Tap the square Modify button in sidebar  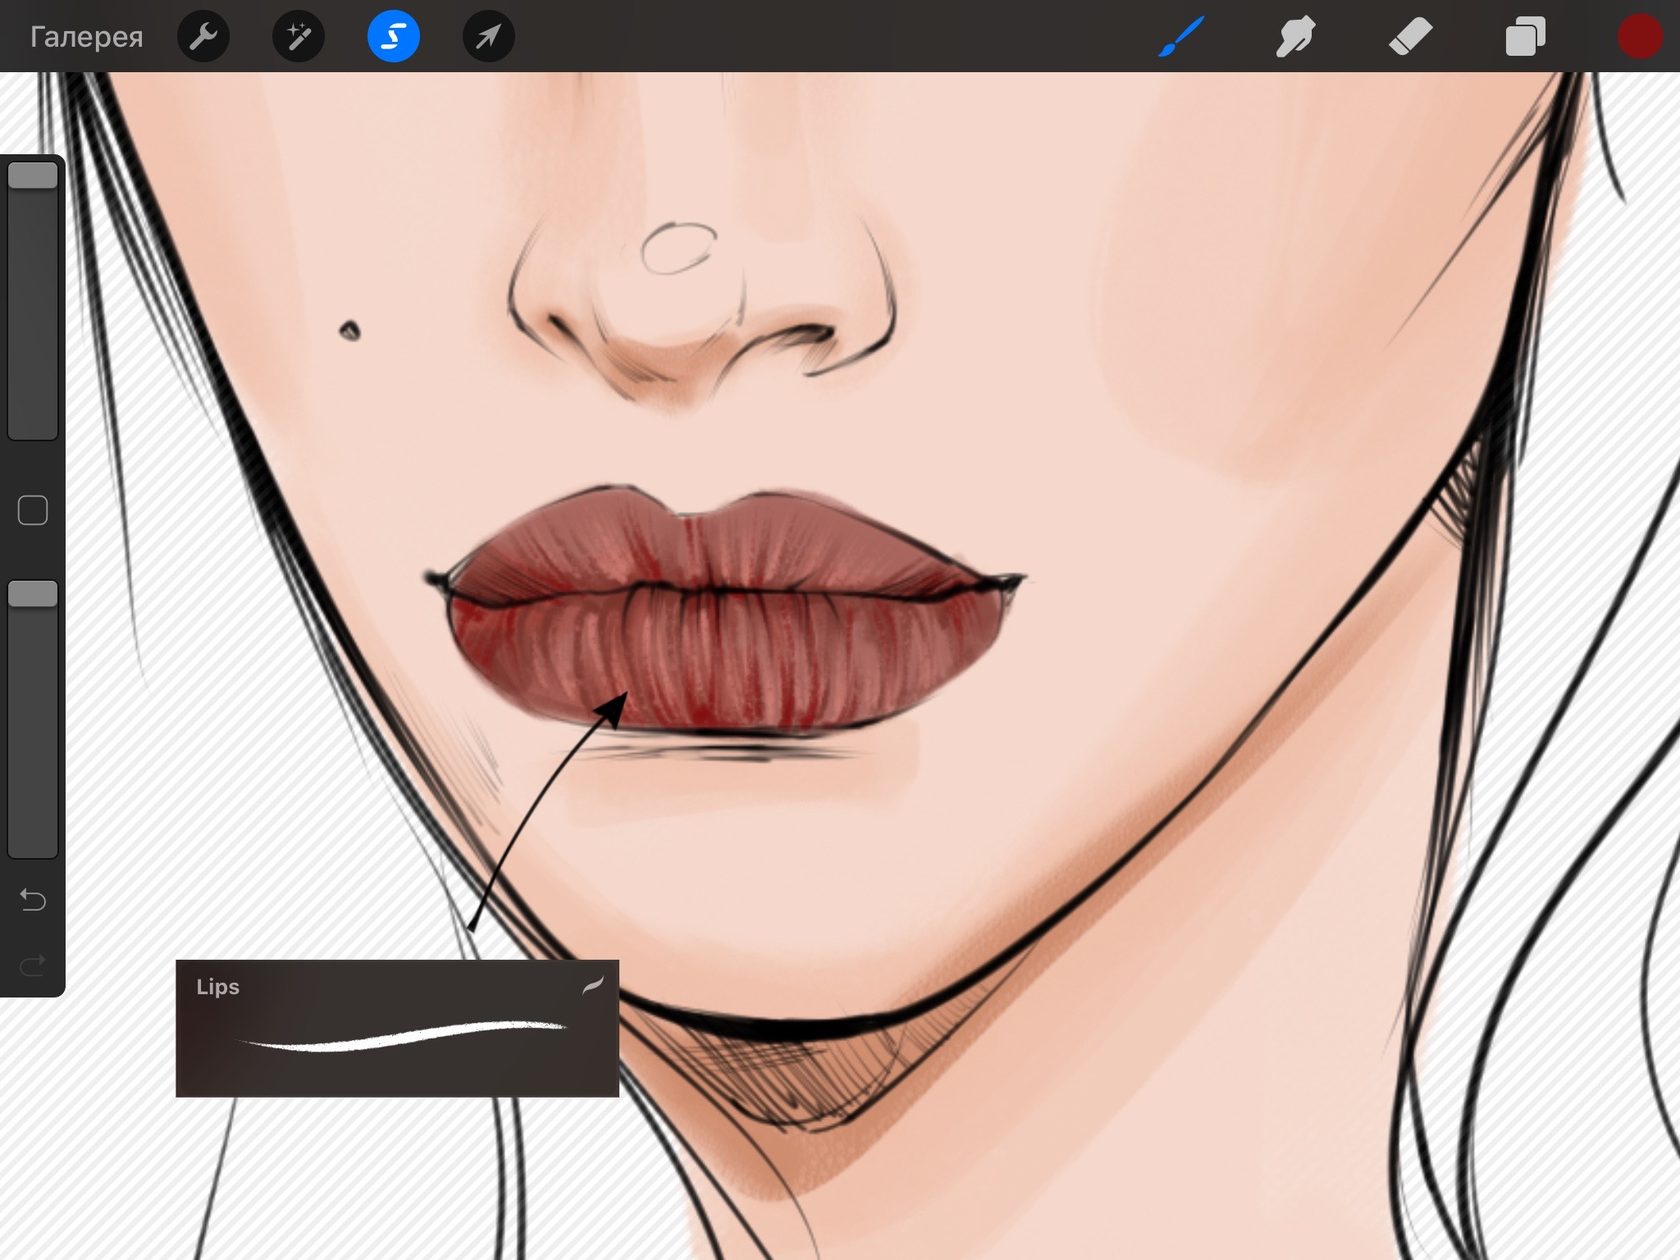coord(33,510)
